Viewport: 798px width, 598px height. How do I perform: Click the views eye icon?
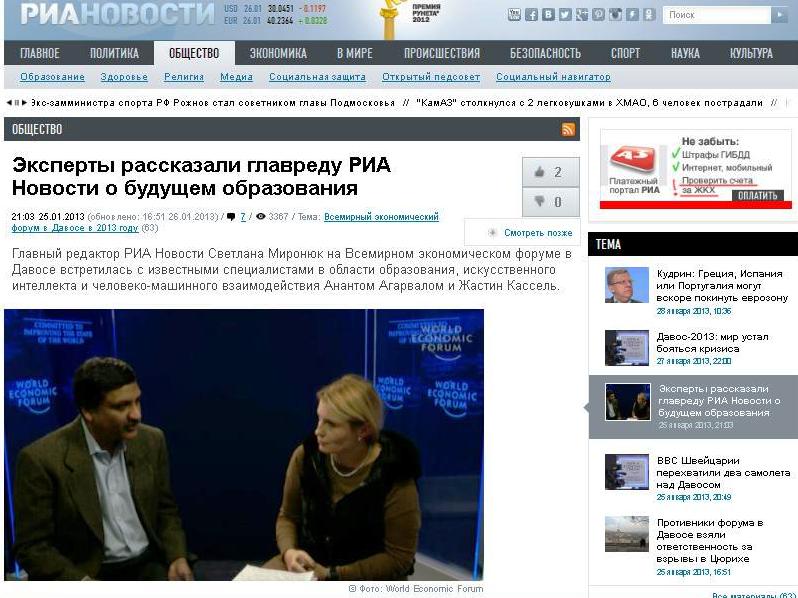point(261,217)
